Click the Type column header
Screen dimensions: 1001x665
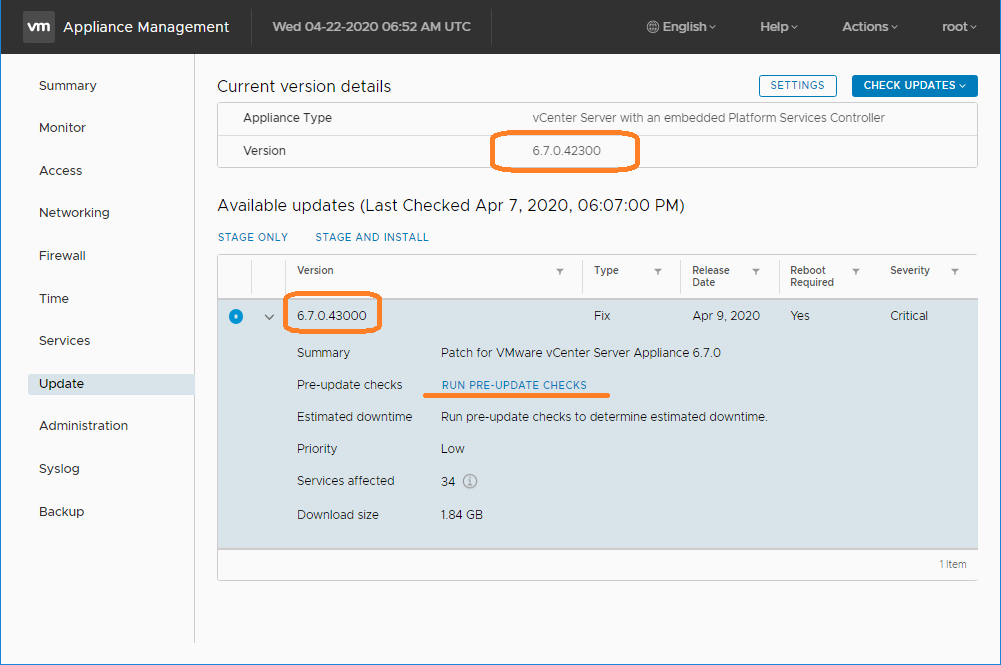606,270
